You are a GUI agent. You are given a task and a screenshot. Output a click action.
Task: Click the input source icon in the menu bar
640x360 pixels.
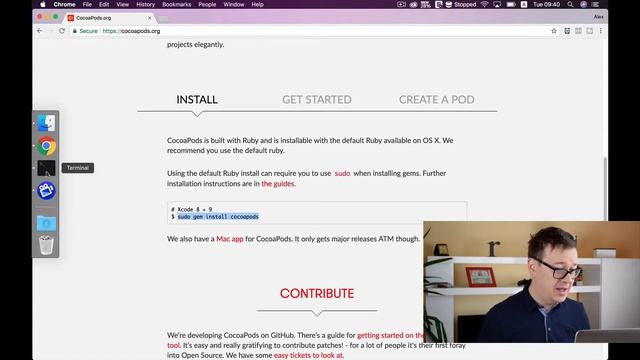pyautogui.click(x=524, y=4)
